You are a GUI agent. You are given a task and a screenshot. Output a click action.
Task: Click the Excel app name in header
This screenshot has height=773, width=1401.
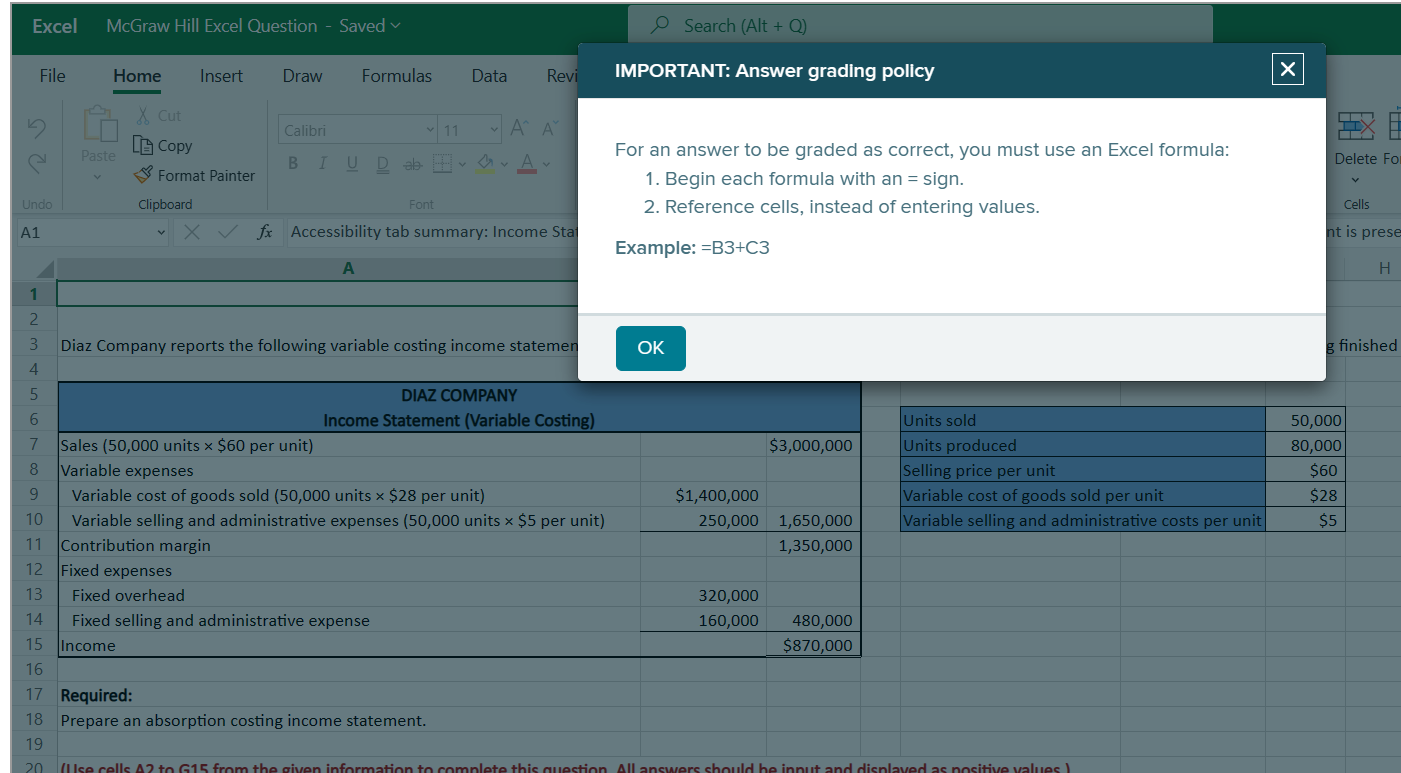point(55,26)
